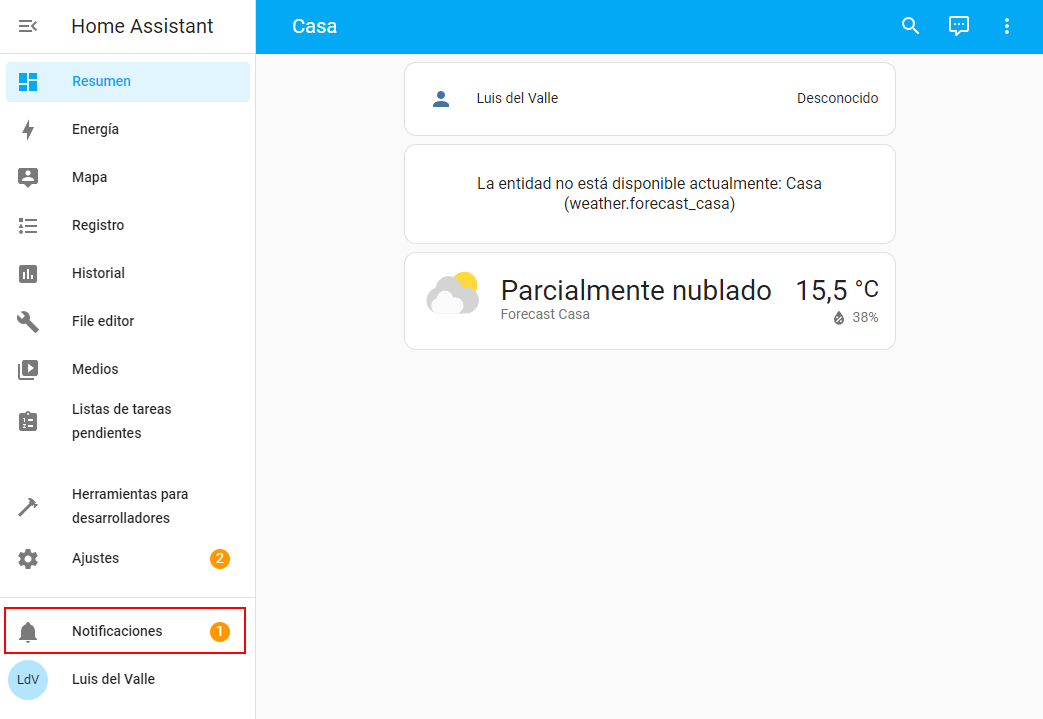This screenshot has width=1043, height=719.
Task: Click the Casa dashboard title
Action: [x=315, y=27]
